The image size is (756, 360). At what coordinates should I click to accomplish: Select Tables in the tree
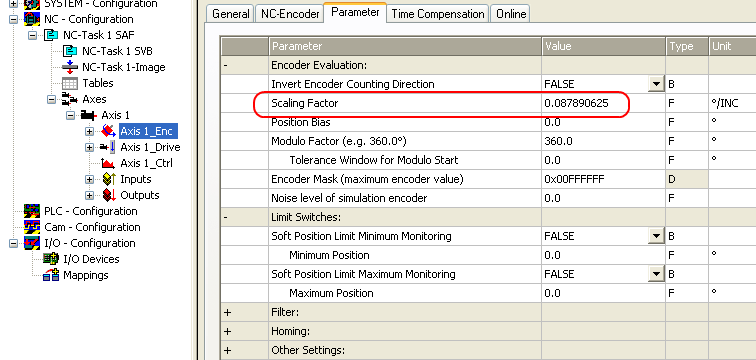tap(98, 83)
